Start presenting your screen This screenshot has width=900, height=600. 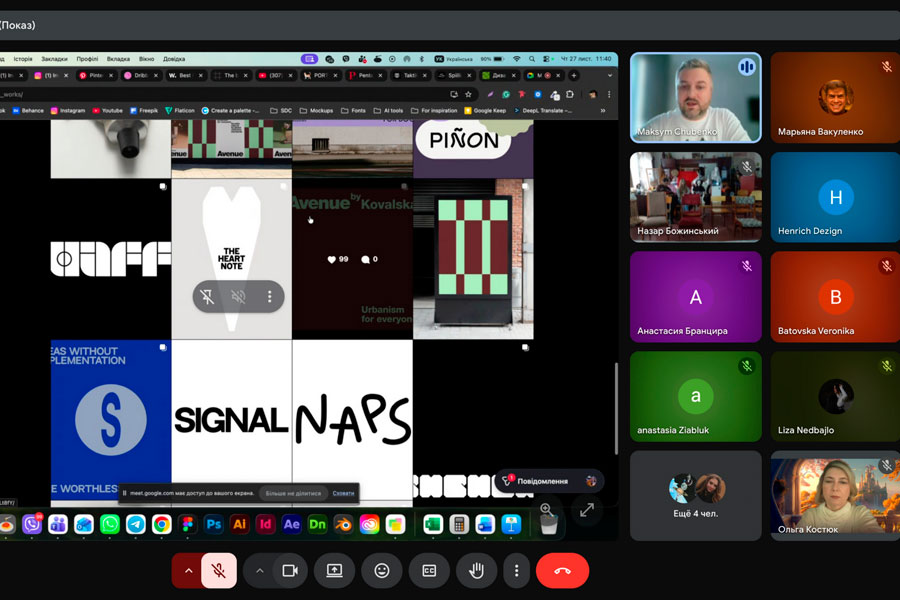(334, 570)
